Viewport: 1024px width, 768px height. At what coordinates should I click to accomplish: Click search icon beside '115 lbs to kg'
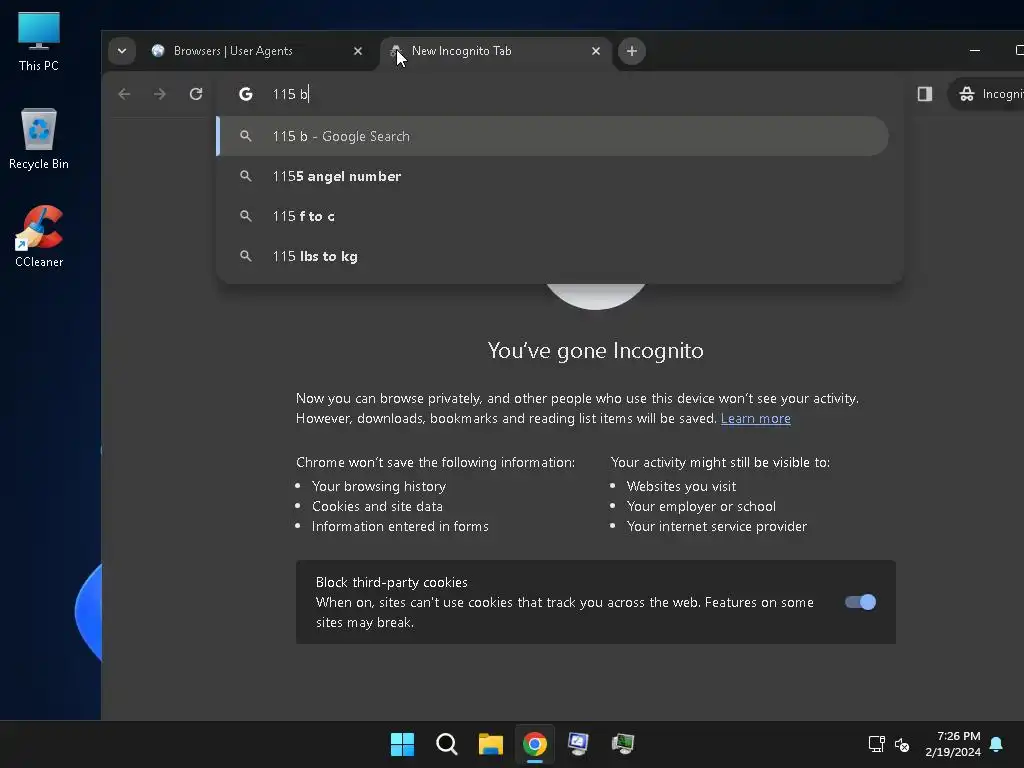click(x=246, y=256)
